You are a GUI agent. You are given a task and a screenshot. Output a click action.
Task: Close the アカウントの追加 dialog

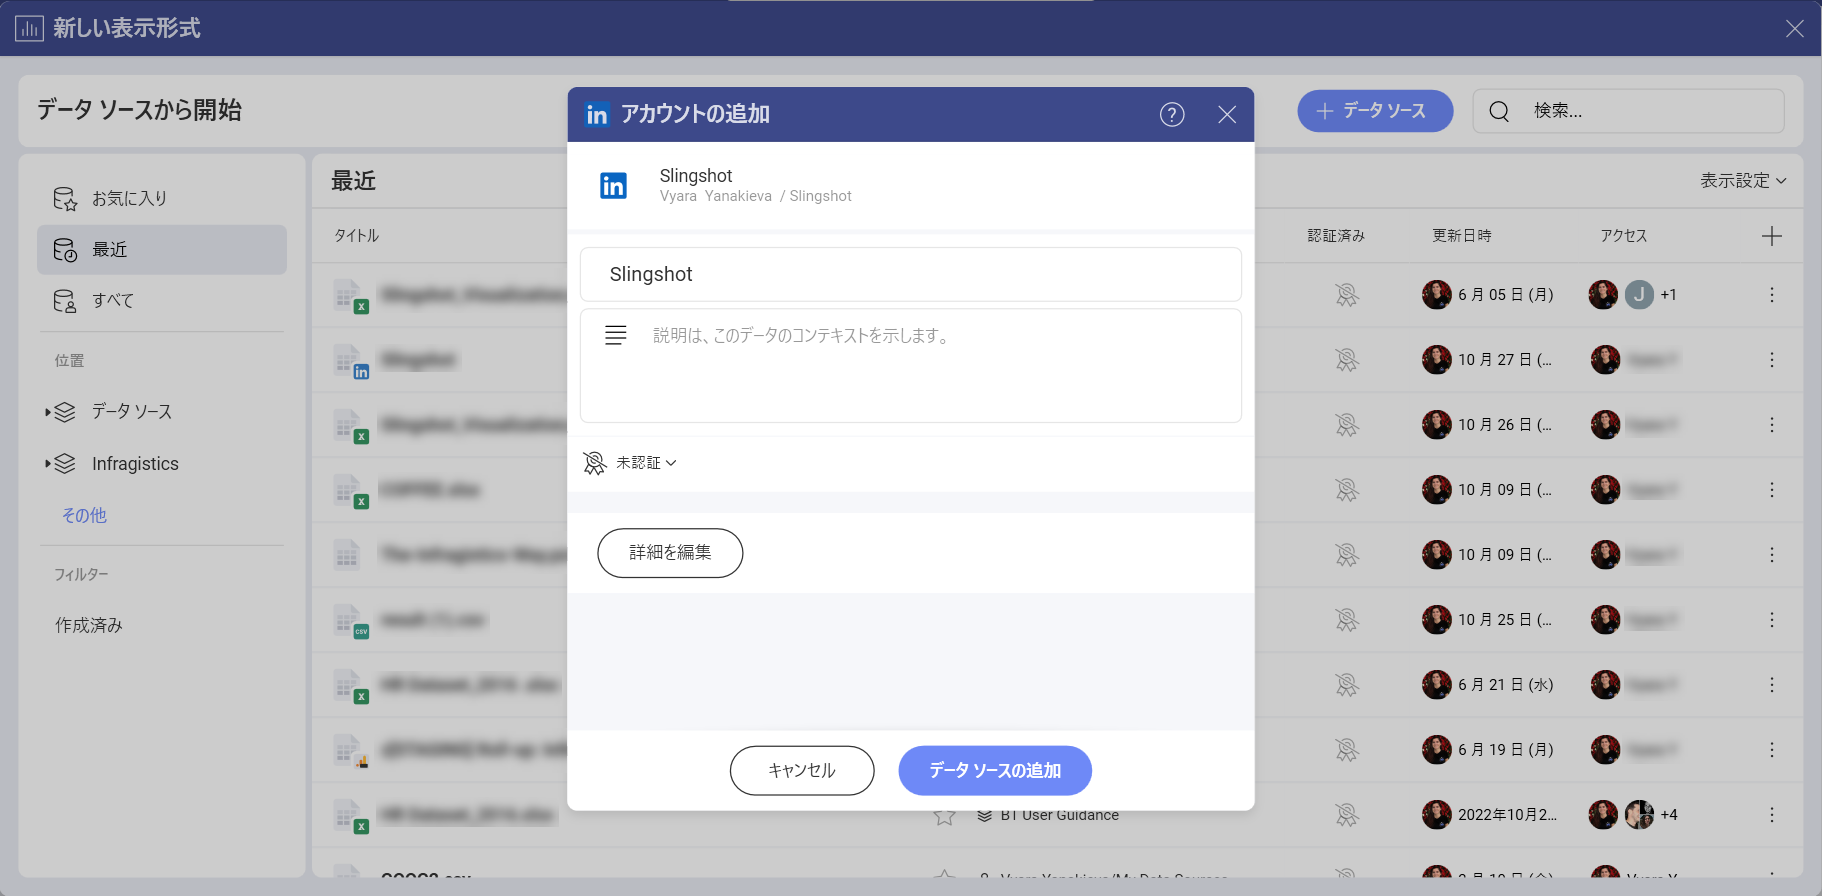1227,115
